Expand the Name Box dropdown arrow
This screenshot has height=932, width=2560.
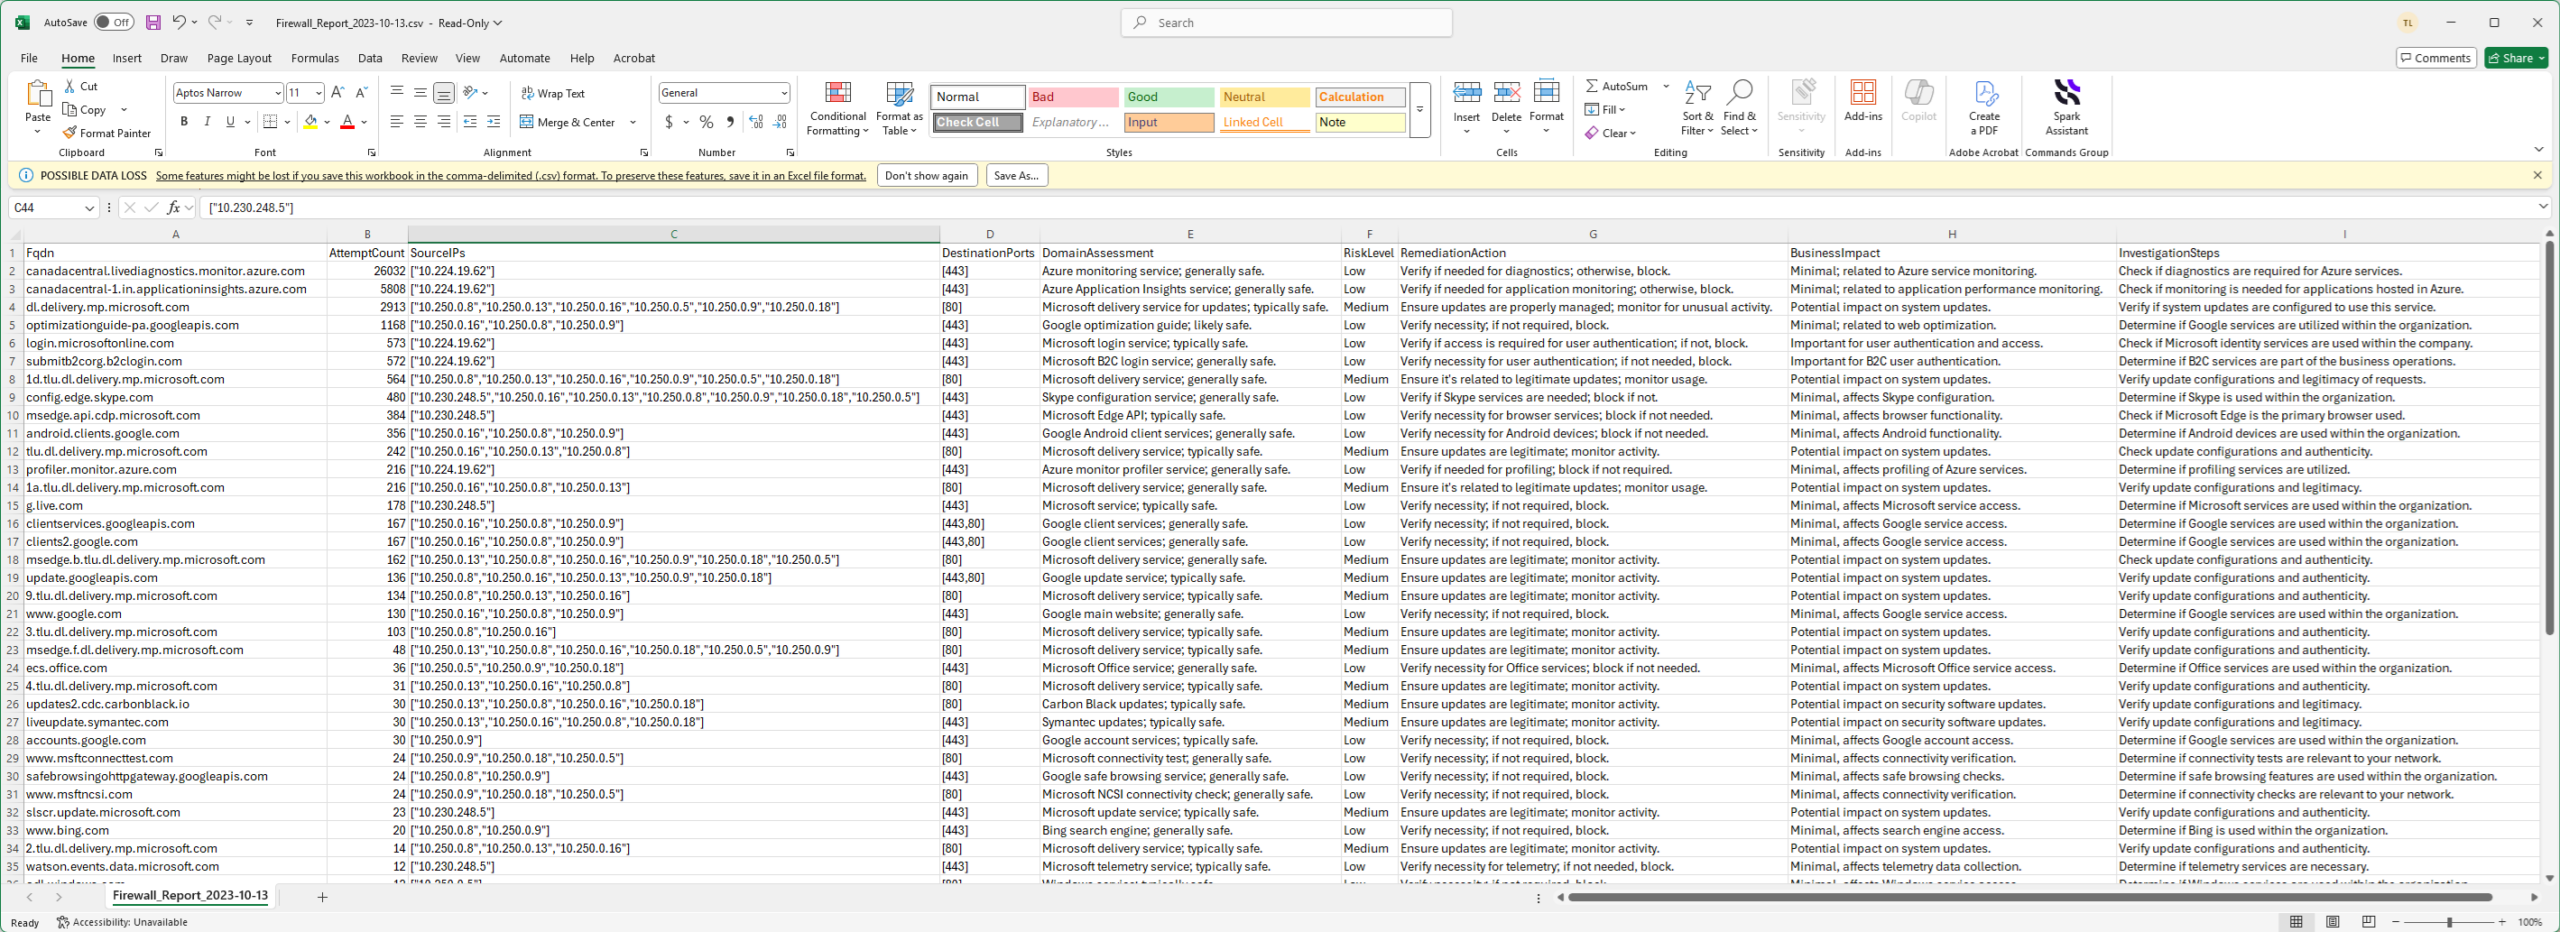tap(89, 208)
